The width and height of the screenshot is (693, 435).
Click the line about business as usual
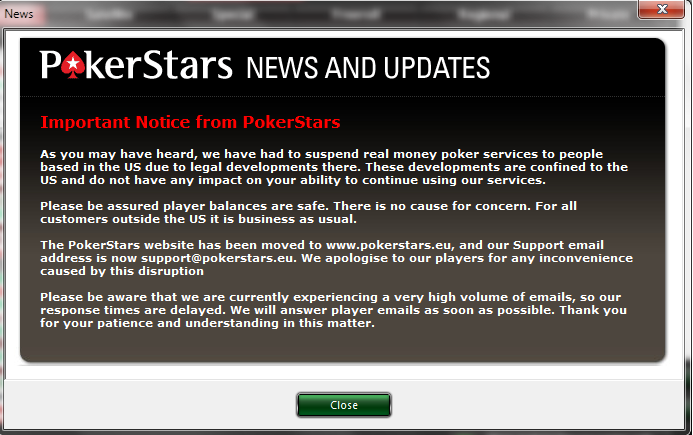[198, 219]
